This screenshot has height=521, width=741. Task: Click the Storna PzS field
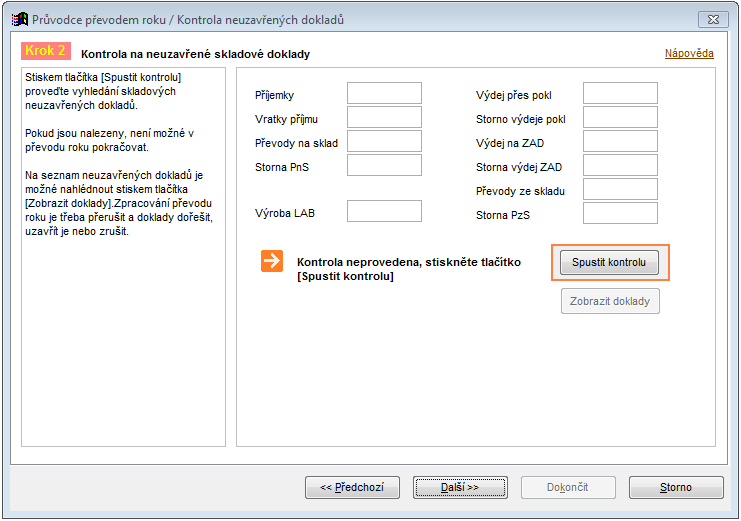click(620, 213)
